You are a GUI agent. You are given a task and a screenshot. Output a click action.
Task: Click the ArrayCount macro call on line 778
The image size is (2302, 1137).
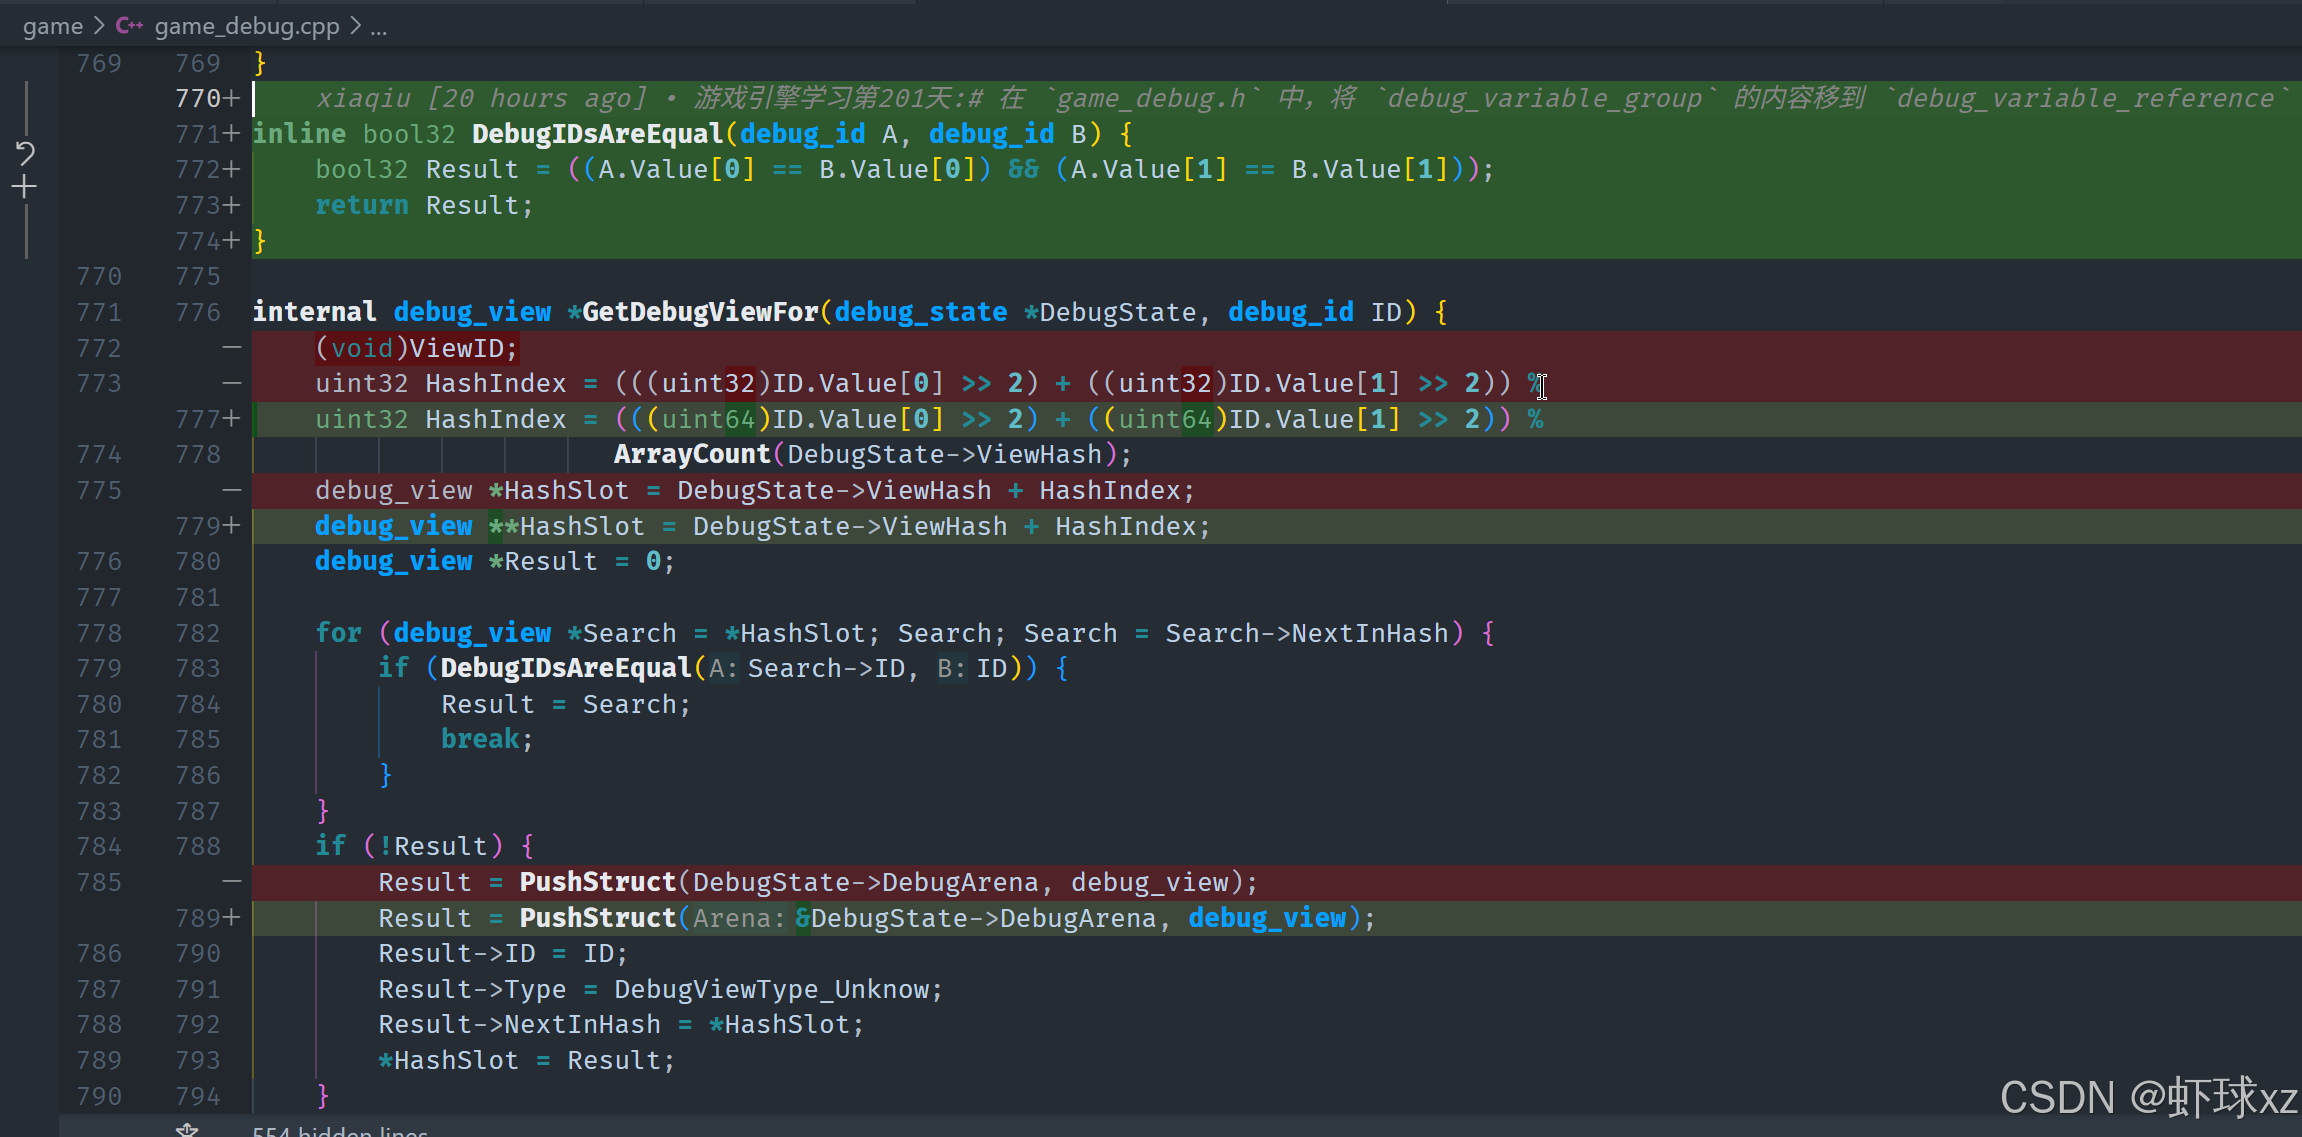[x=691, y=454]
